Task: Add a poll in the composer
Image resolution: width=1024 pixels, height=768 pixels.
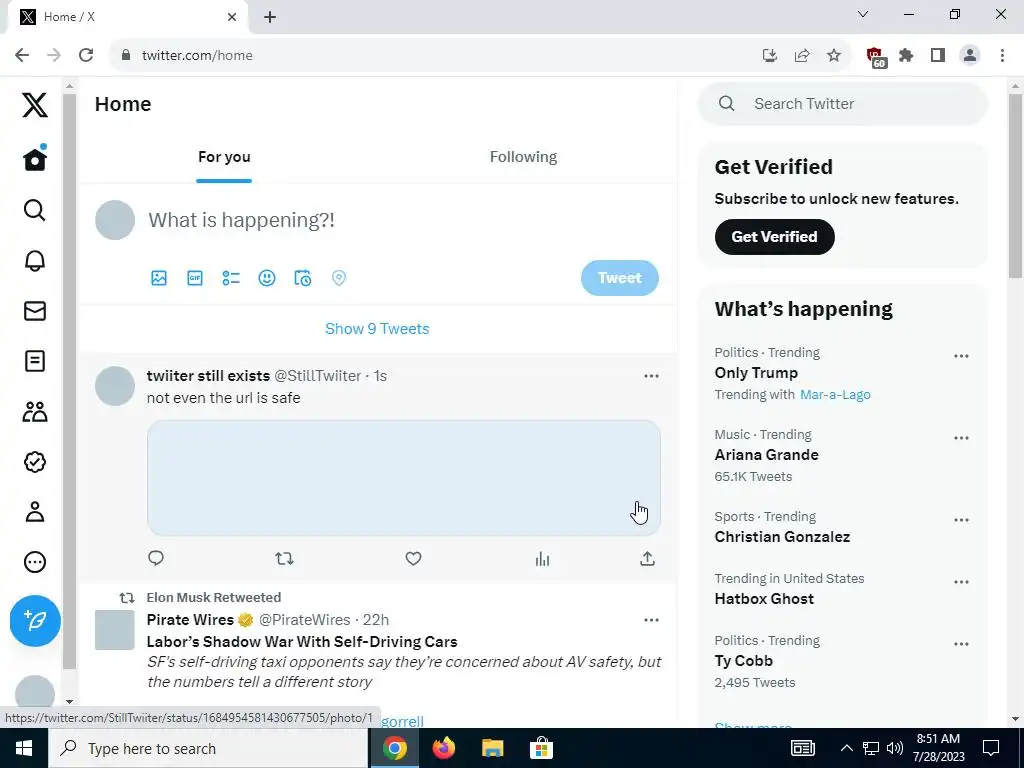Action: [x=231, y=278]
